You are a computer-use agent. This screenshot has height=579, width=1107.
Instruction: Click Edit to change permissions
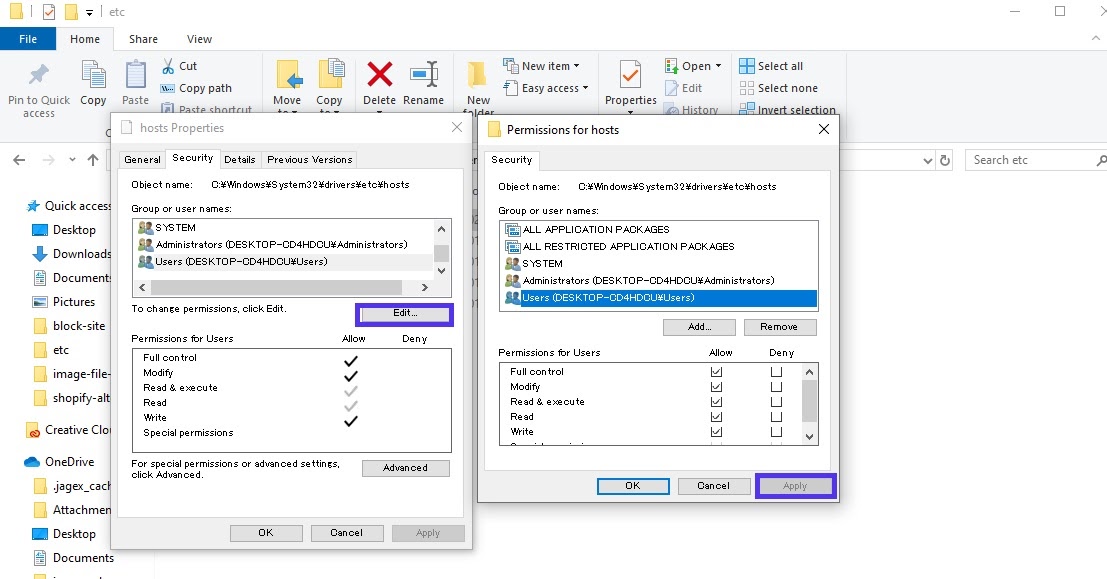click(x=404, y=314)
